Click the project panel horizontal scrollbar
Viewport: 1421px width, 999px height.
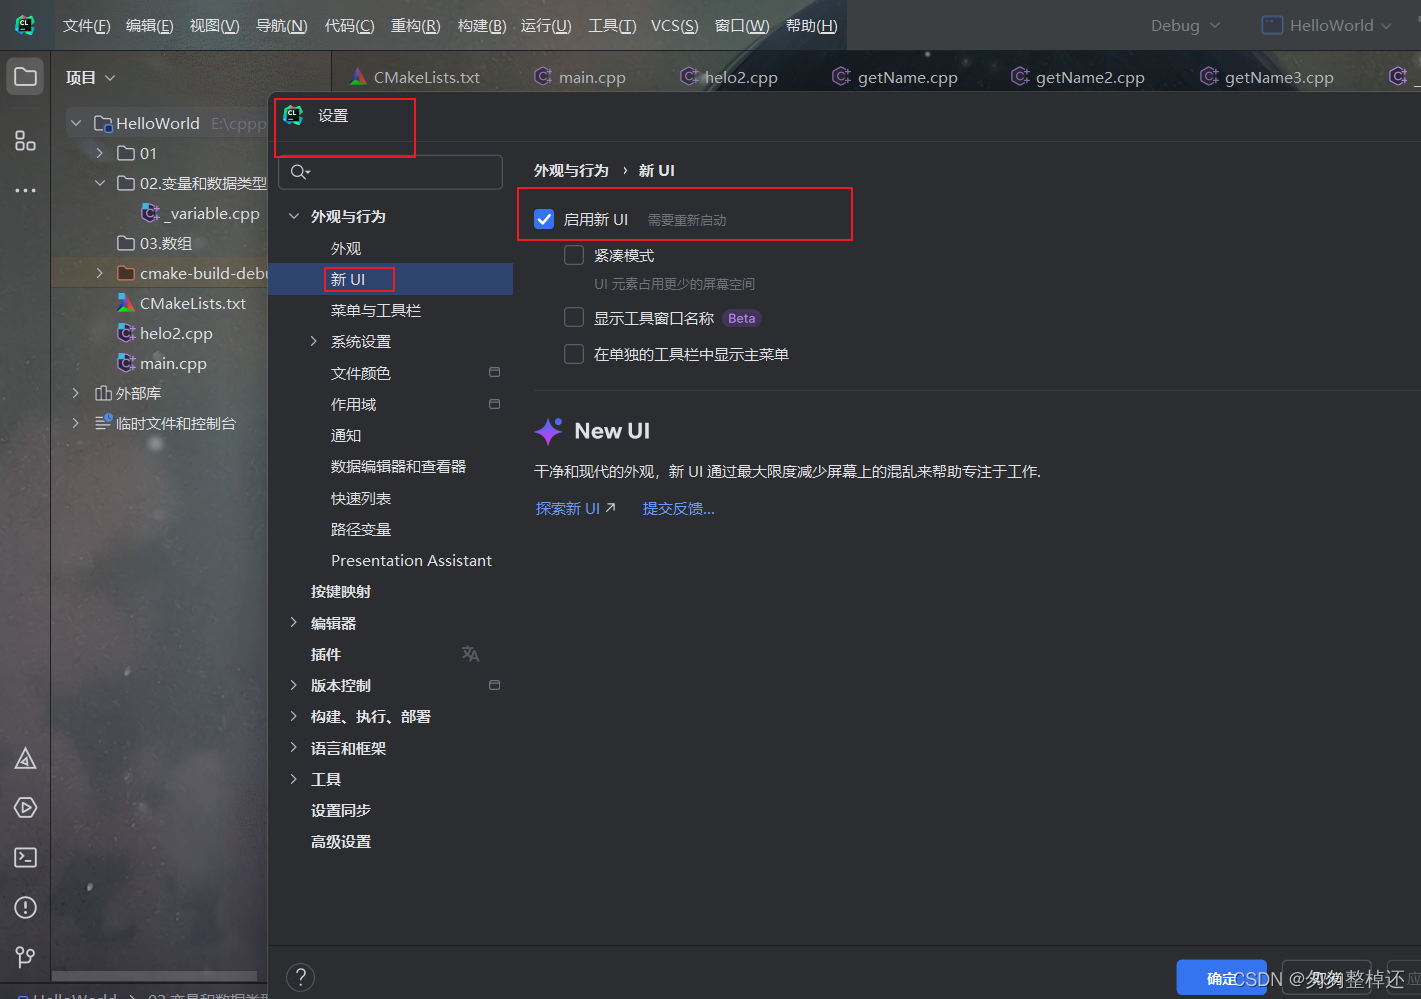[x=155, y=976]
